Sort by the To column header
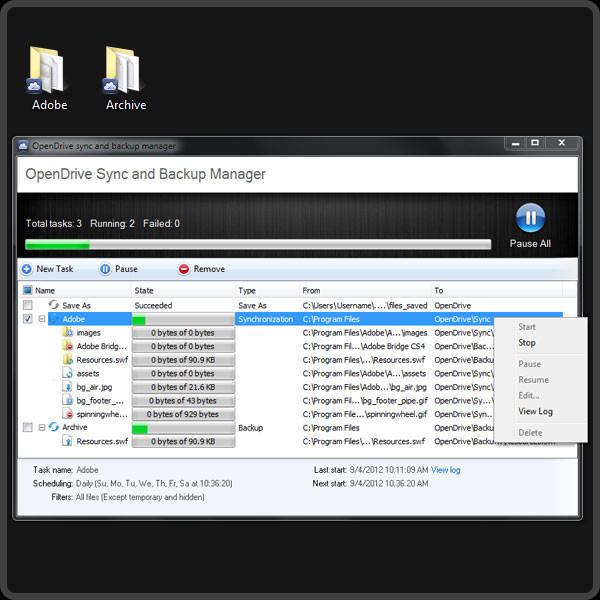 tap(439, 290)
